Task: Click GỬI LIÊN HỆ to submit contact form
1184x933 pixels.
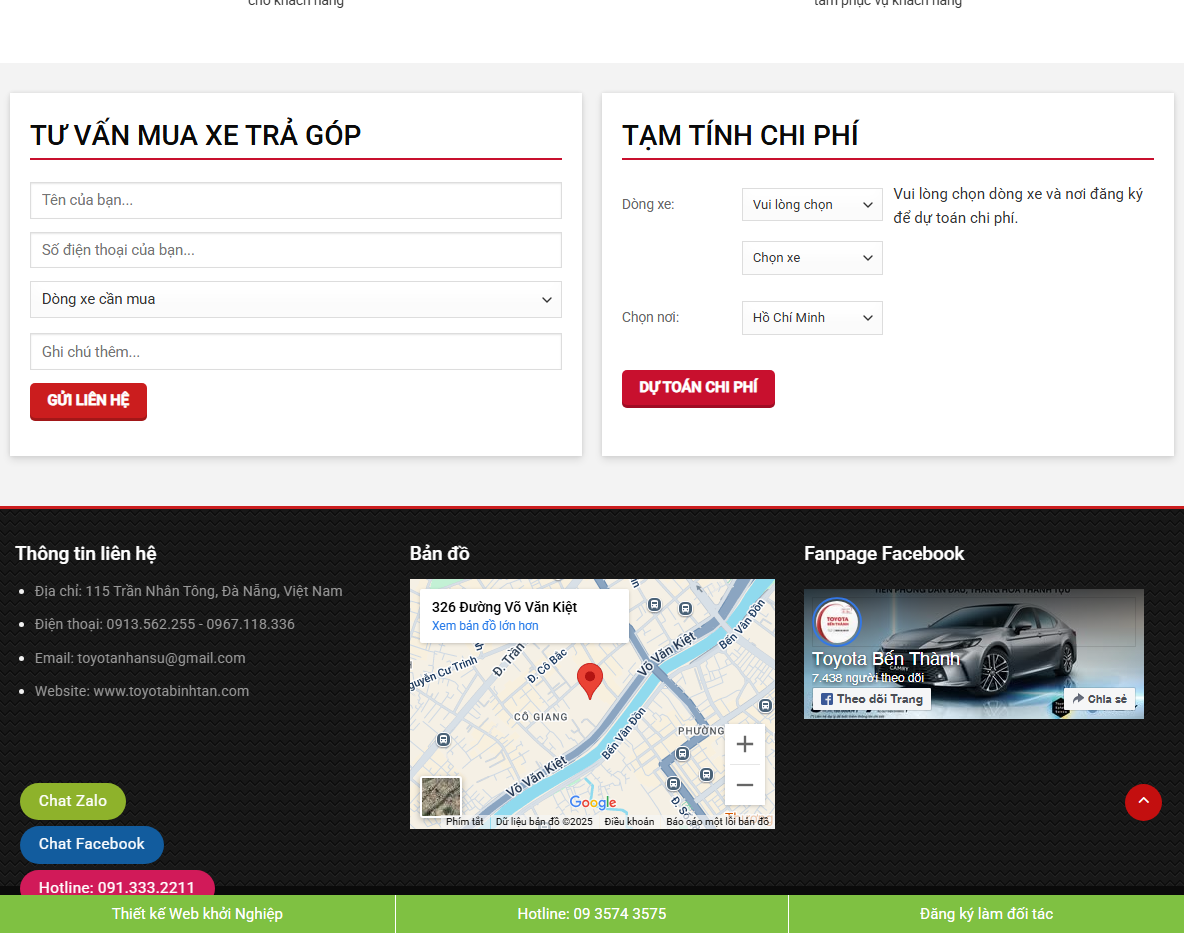Action: point(88,401)
